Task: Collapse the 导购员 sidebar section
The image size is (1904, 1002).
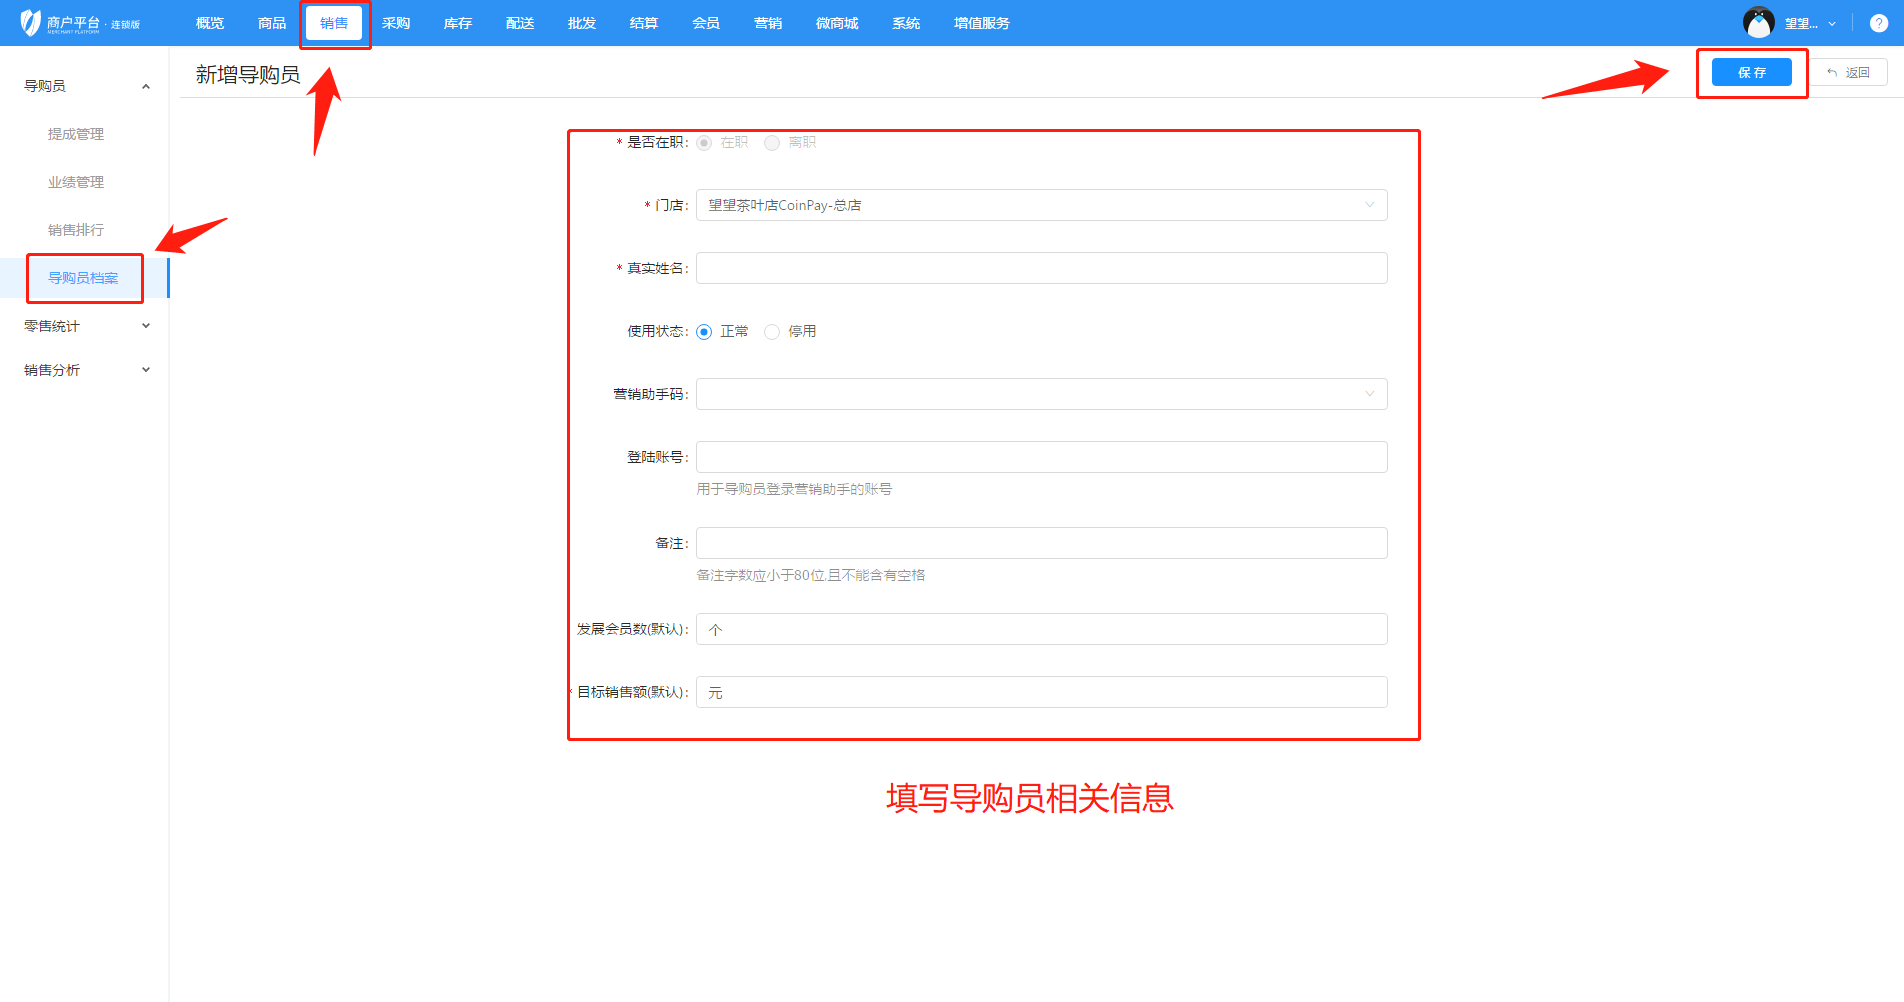Action: click(x=146, y=86)
